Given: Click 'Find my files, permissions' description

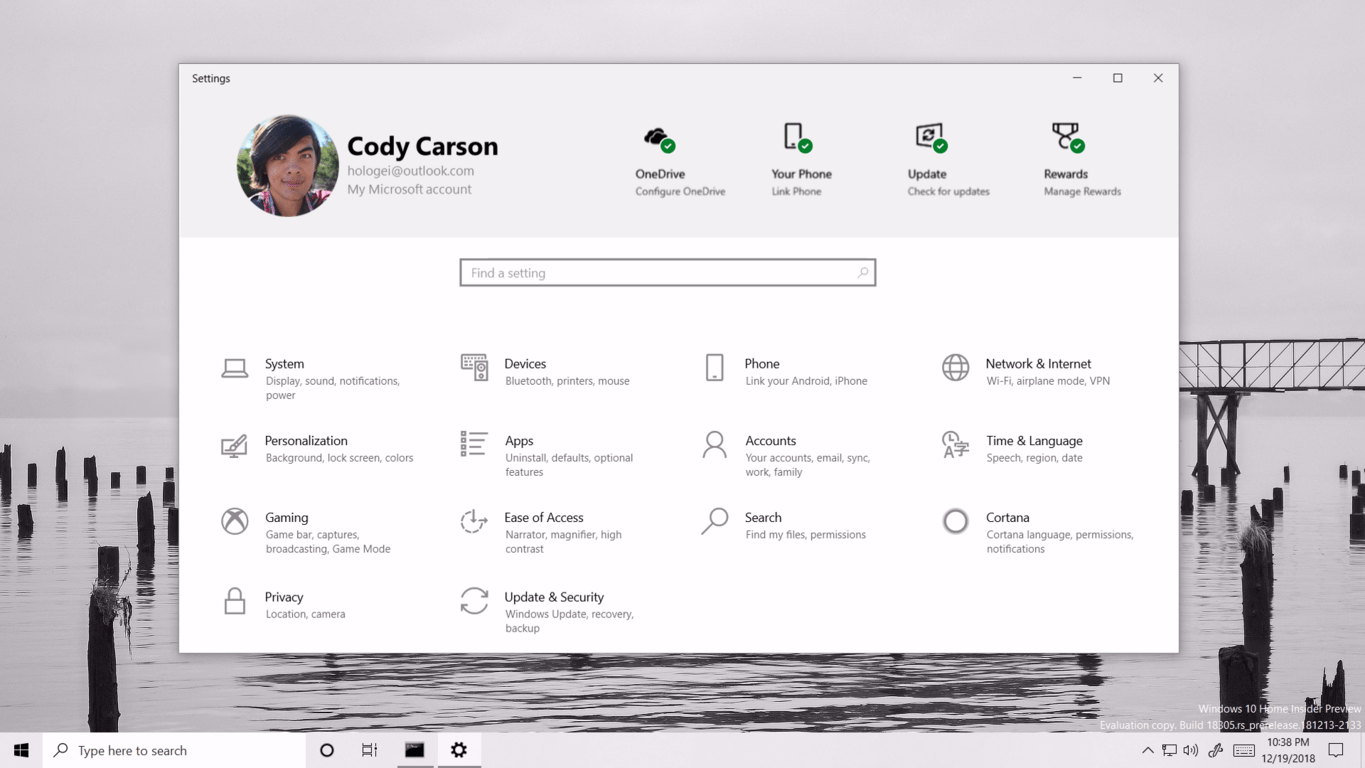Looking at the screenshot, I should 805,535.
